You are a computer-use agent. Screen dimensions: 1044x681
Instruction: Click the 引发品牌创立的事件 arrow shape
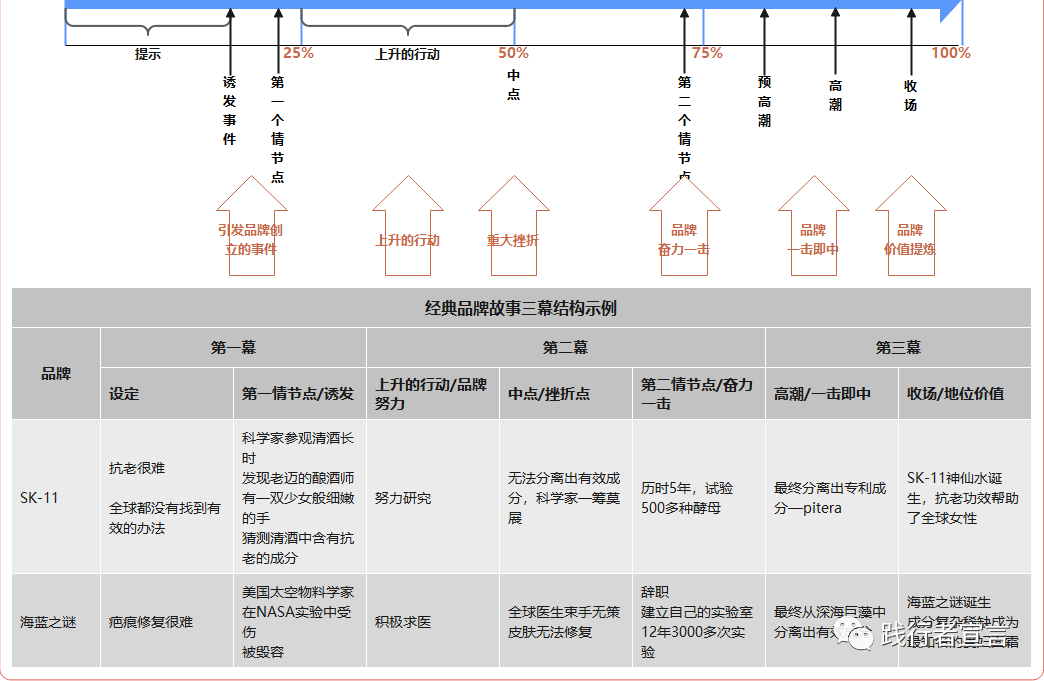pyautogui.click(x=251, y=226)
